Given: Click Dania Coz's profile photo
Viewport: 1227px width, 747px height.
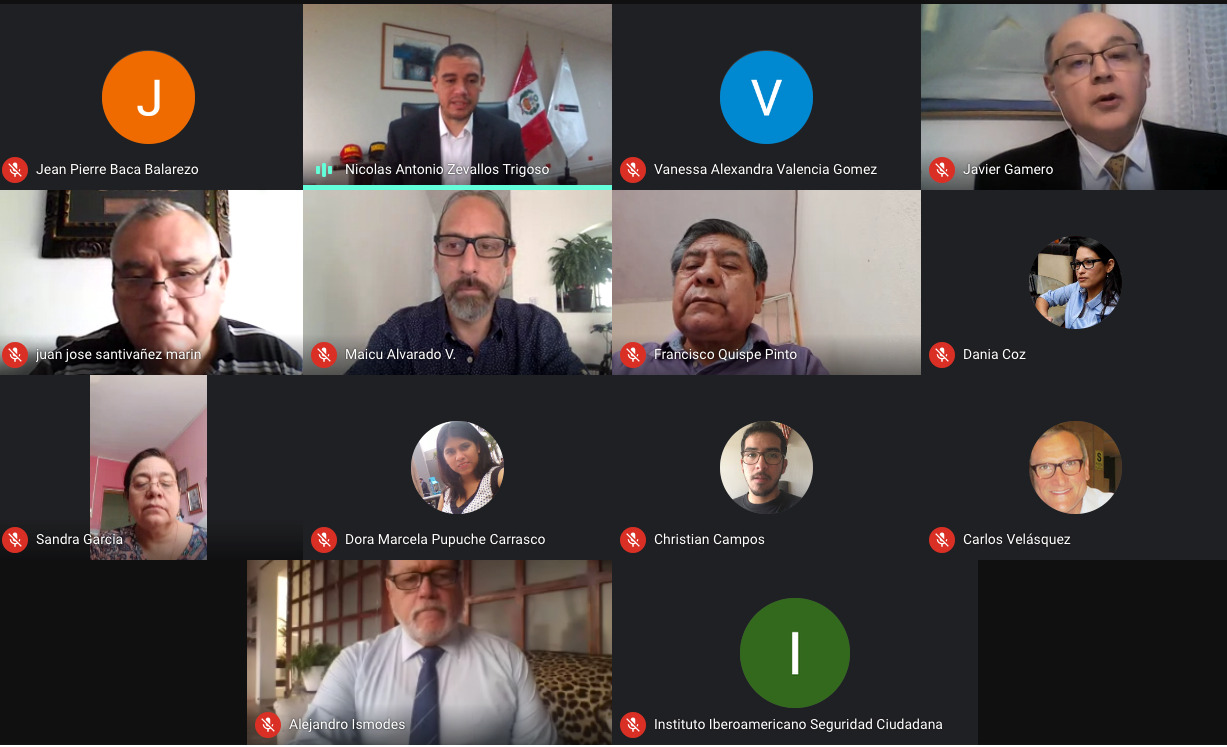Looking at the screenshot, I should 1075,282.
